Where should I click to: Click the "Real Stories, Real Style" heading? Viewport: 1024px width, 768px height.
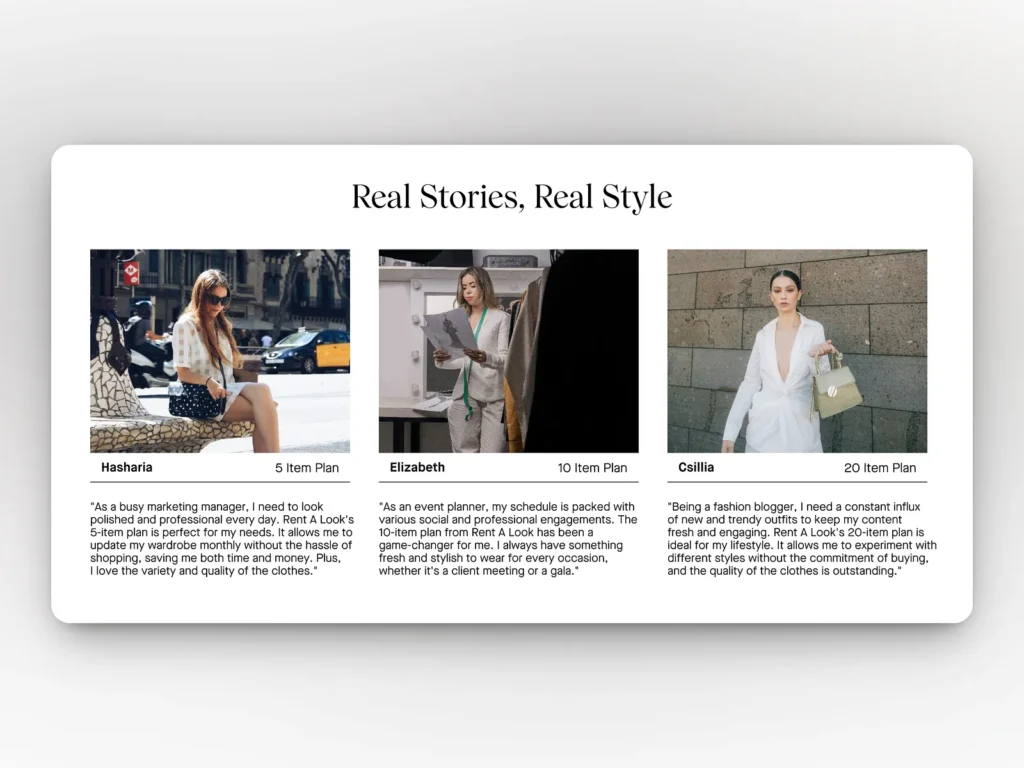point(511,197)
